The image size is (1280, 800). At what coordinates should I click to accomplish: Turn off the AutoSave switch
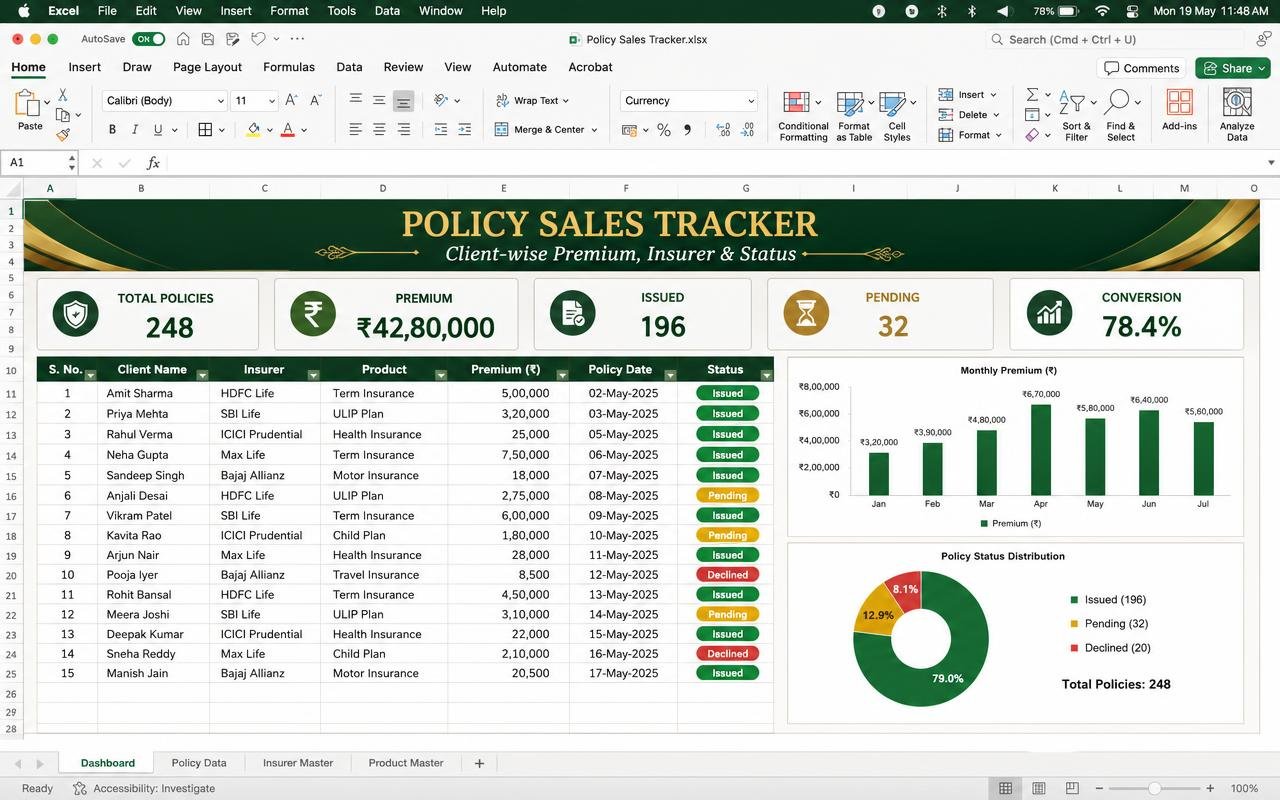tap(149, 39)
